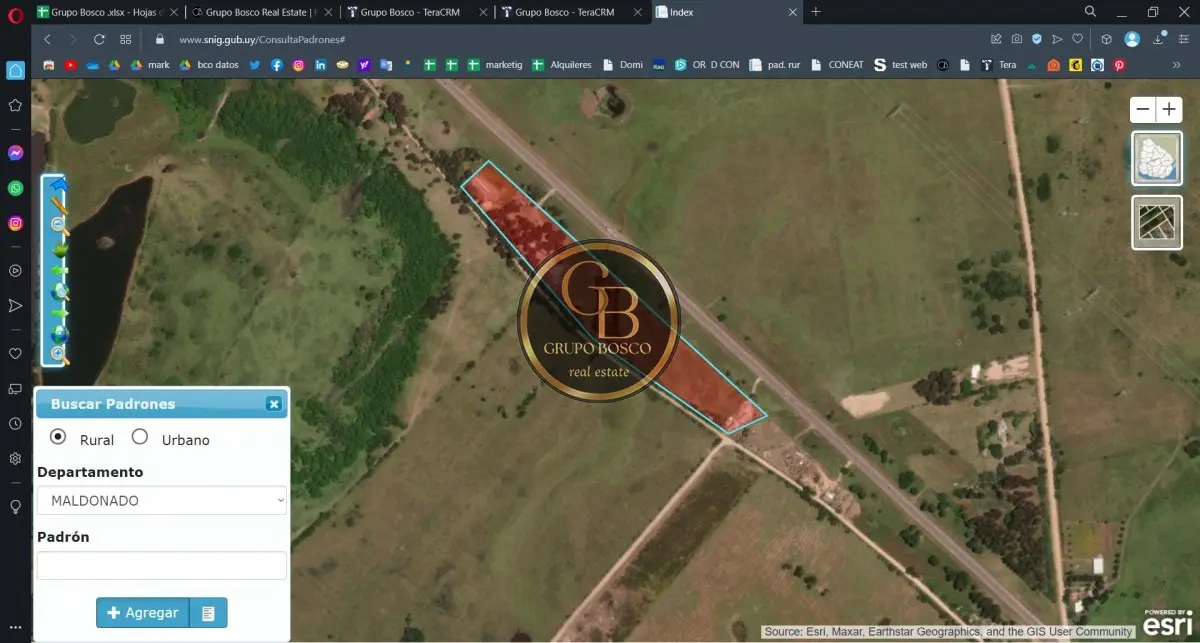Click the globe with magnifier tool
Screen dimensions: 1200x643
click(x=58, y=291)
